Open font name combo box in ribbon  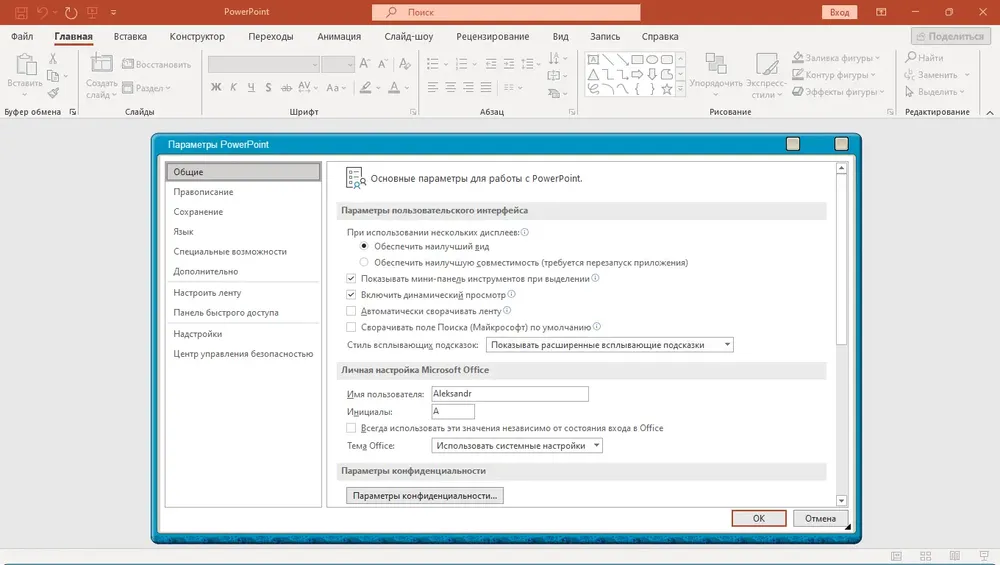tap(264, 64)
